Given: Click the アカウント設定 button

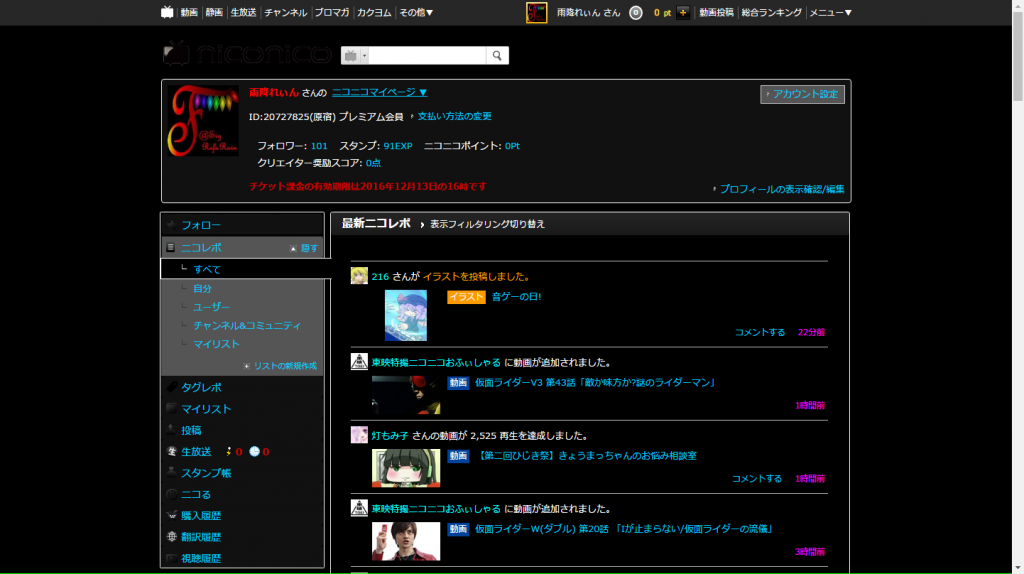Looking at the screenshot, I should tap(802, 94).
